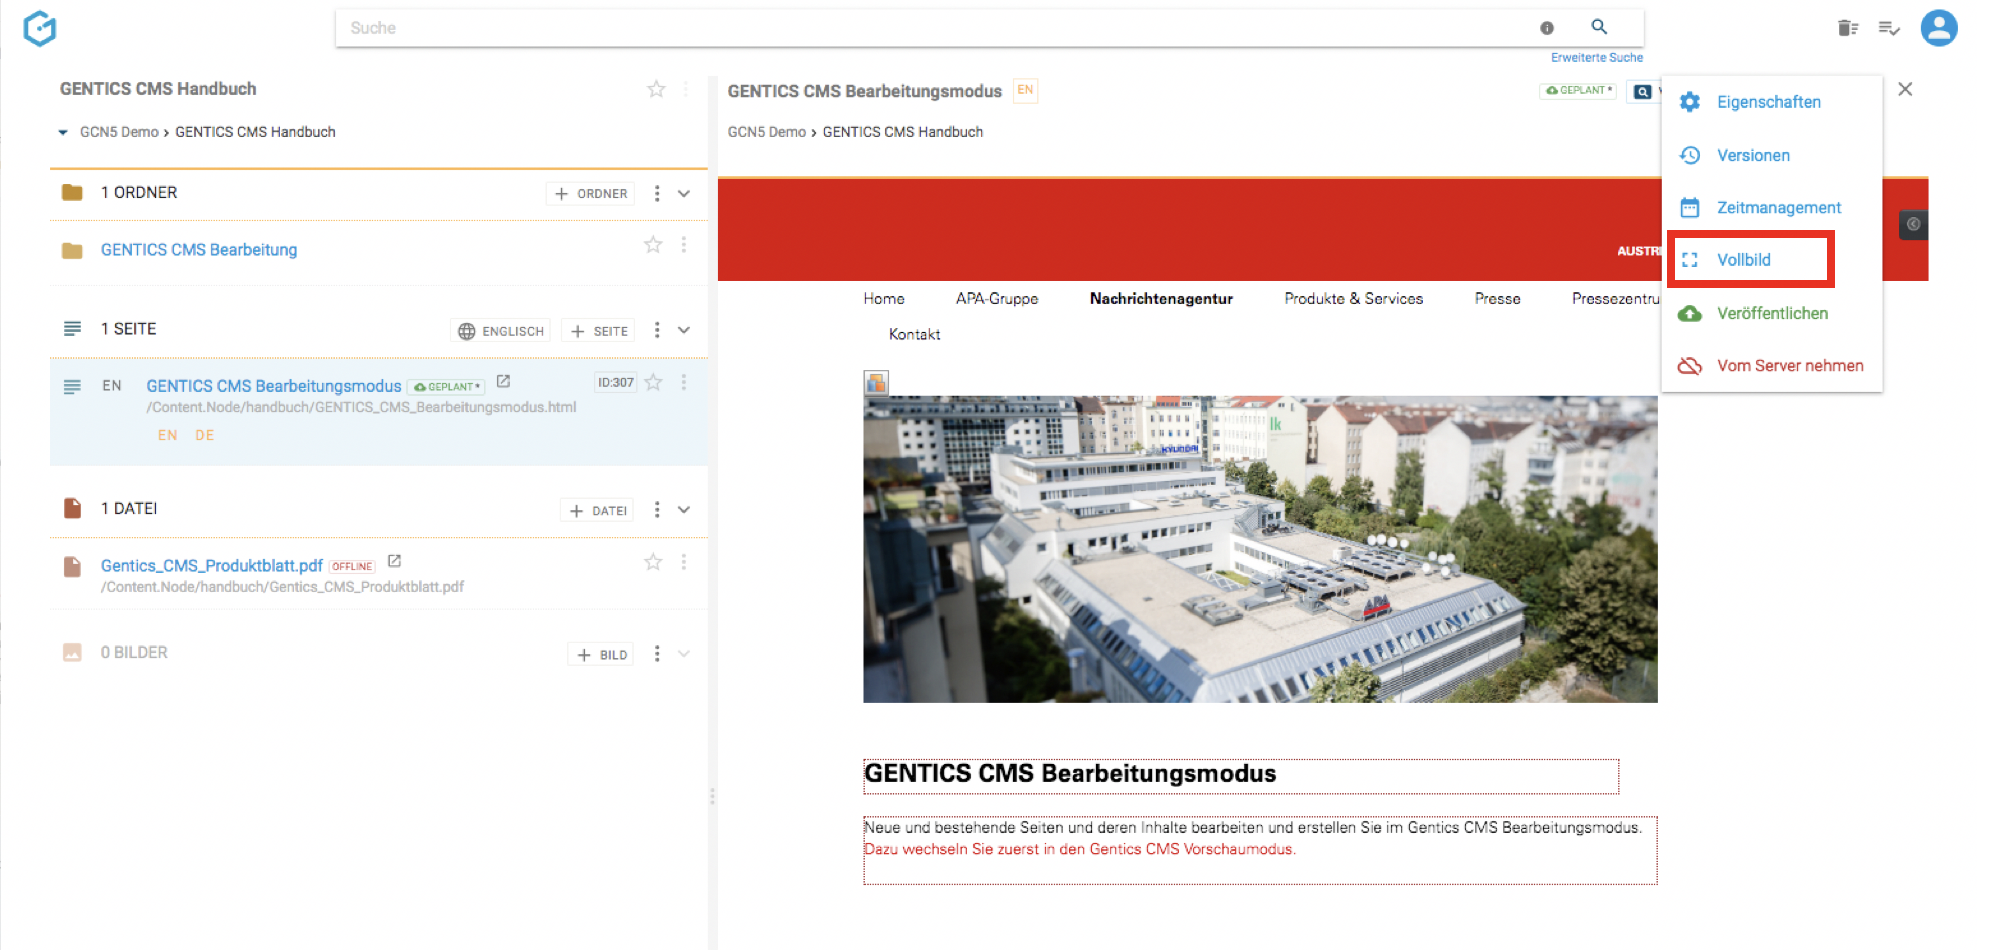Open Bearbeitungsmodus page in new tab icon
This screenshot has width=1998, height=952.
click(504, 381)
